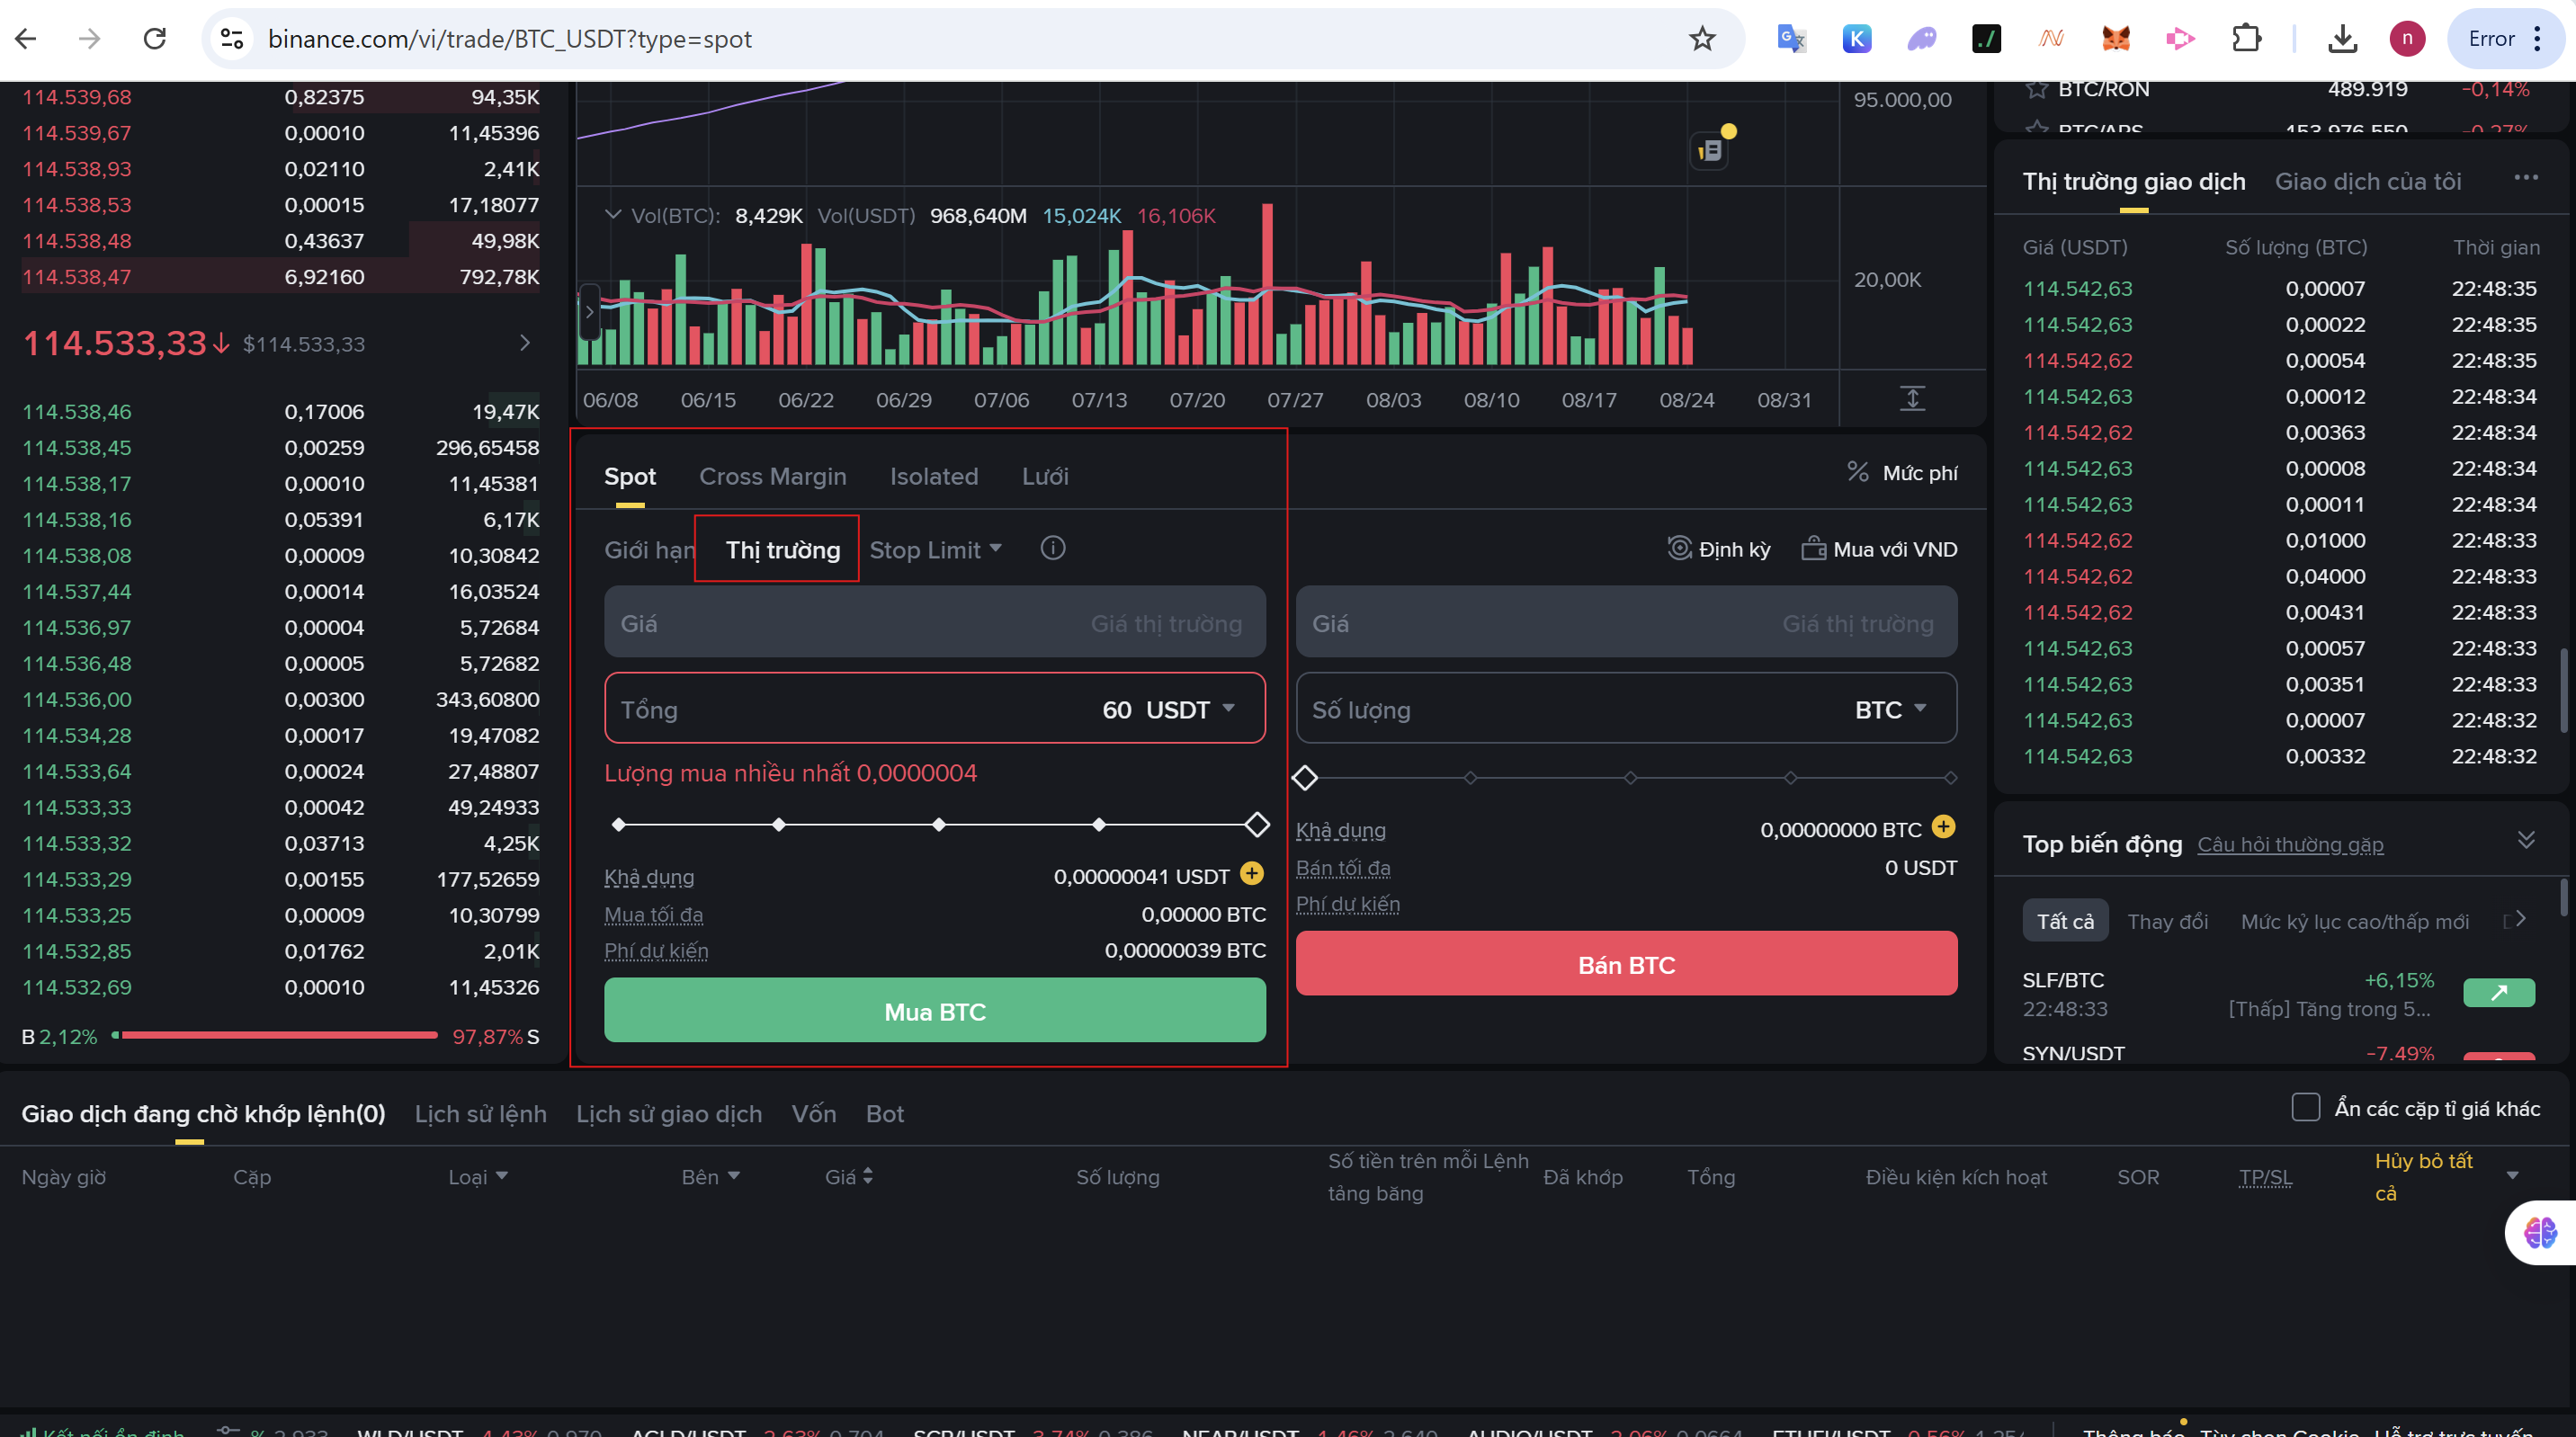Click the chart auto-scale icon below price axis
Image resolution: width=2576 pixels, height=1437 pixels.
click(1912, 398)
